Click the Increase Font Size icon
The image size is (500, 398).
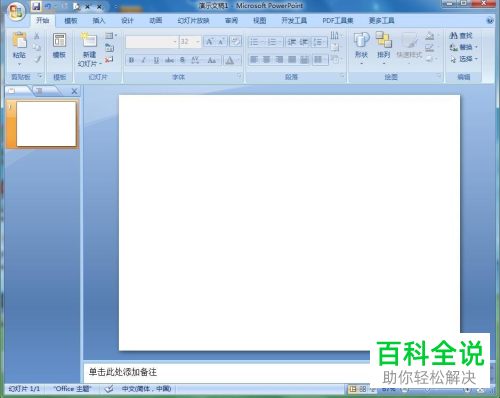[210, 42]
